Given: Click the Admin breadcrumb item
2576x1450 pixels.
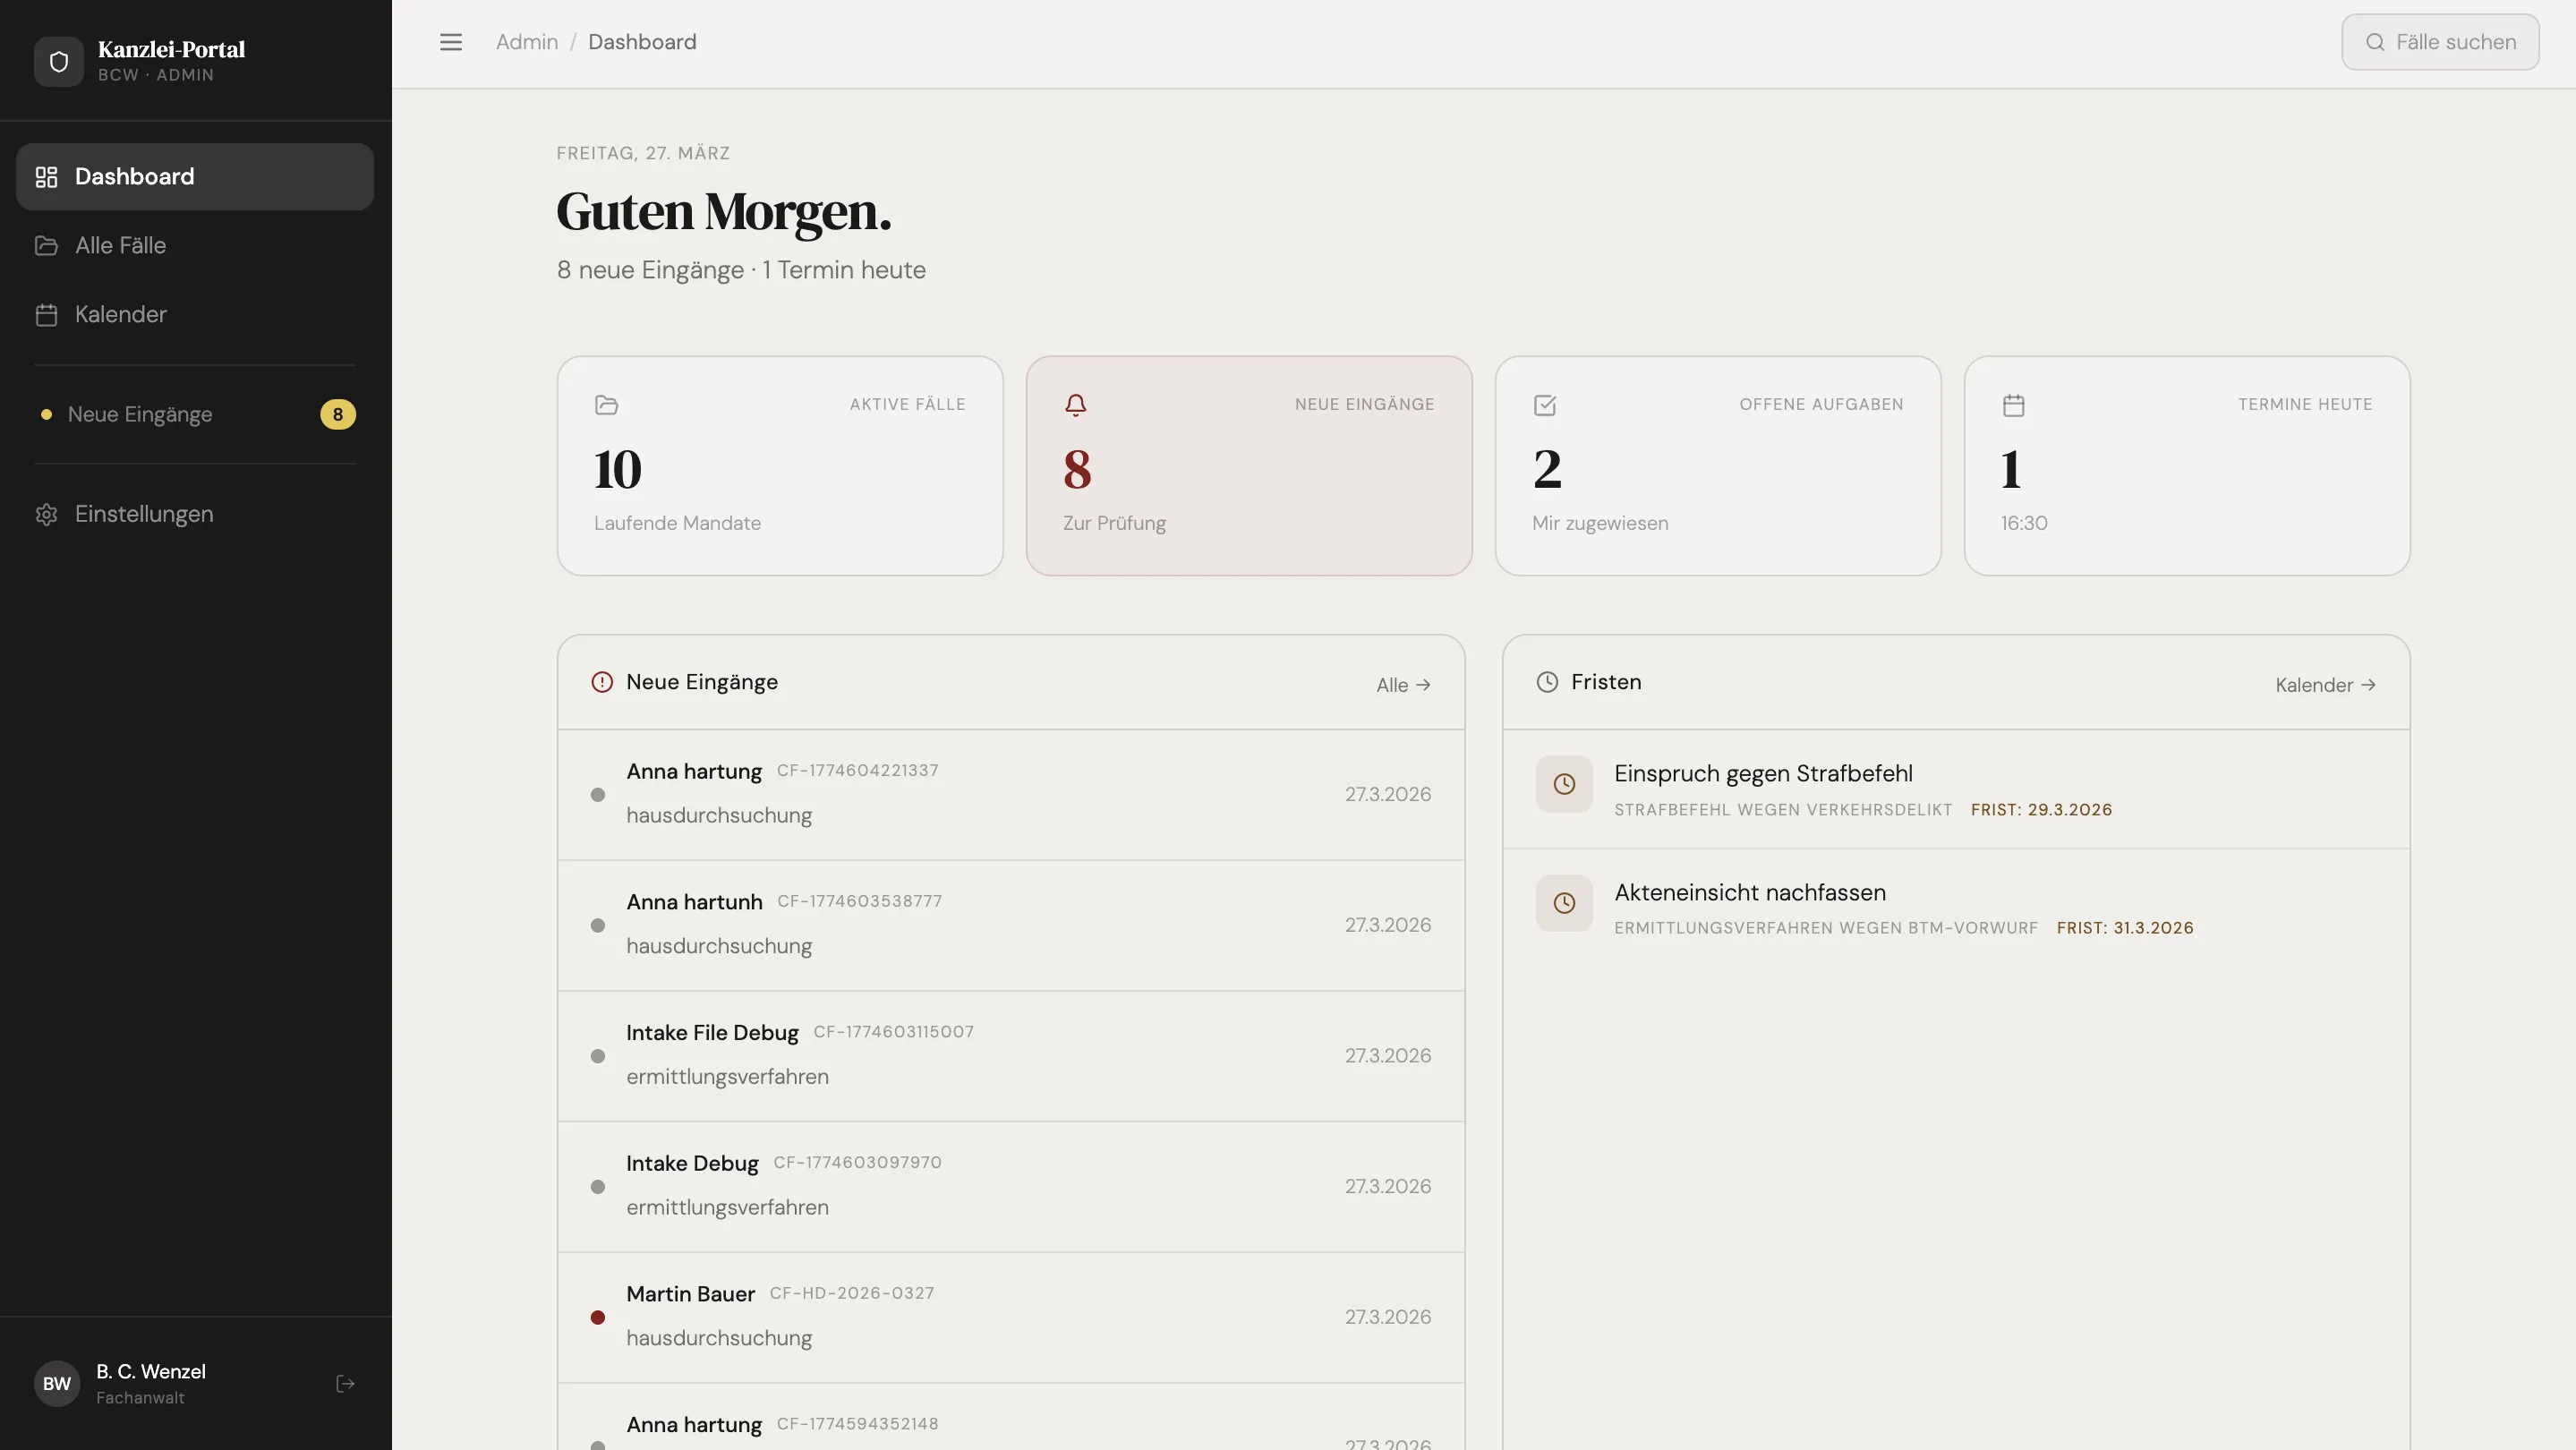Looking at the screenshot, I should coord(526,41).
